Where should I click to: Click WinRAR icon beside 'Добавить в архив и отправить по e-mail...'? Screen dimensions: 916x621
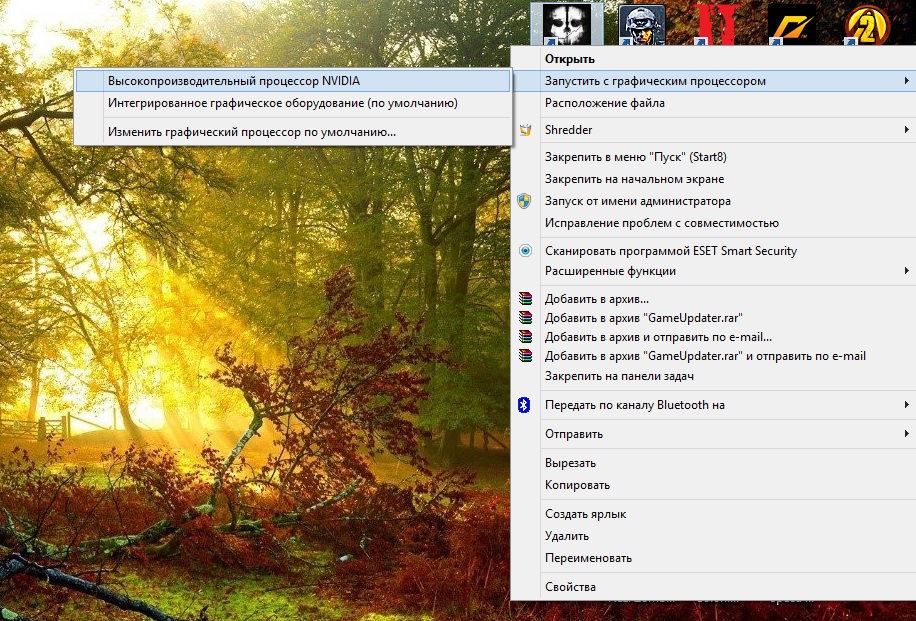coord(525,337)
